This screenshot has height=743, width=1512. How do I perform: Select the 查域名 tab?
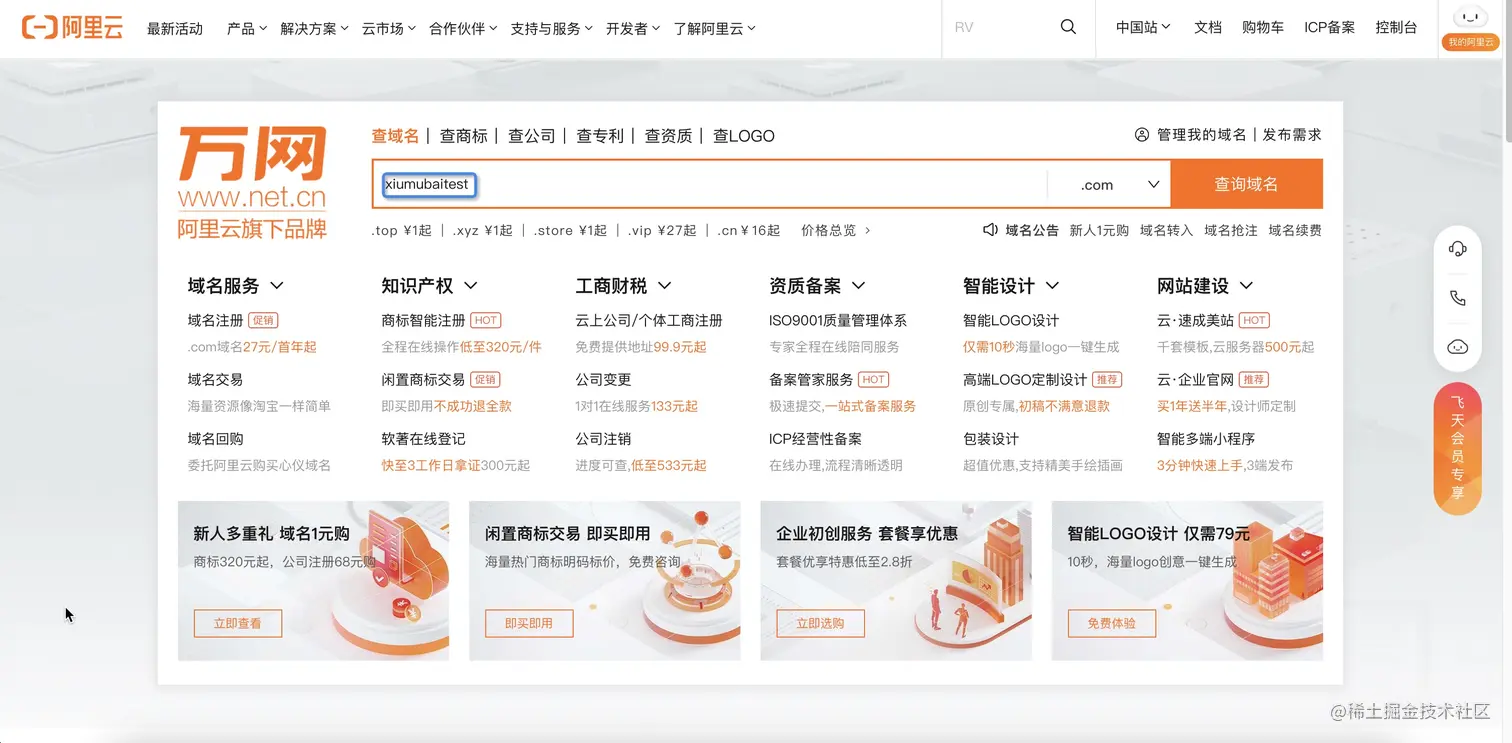click(x=395, y=136)
